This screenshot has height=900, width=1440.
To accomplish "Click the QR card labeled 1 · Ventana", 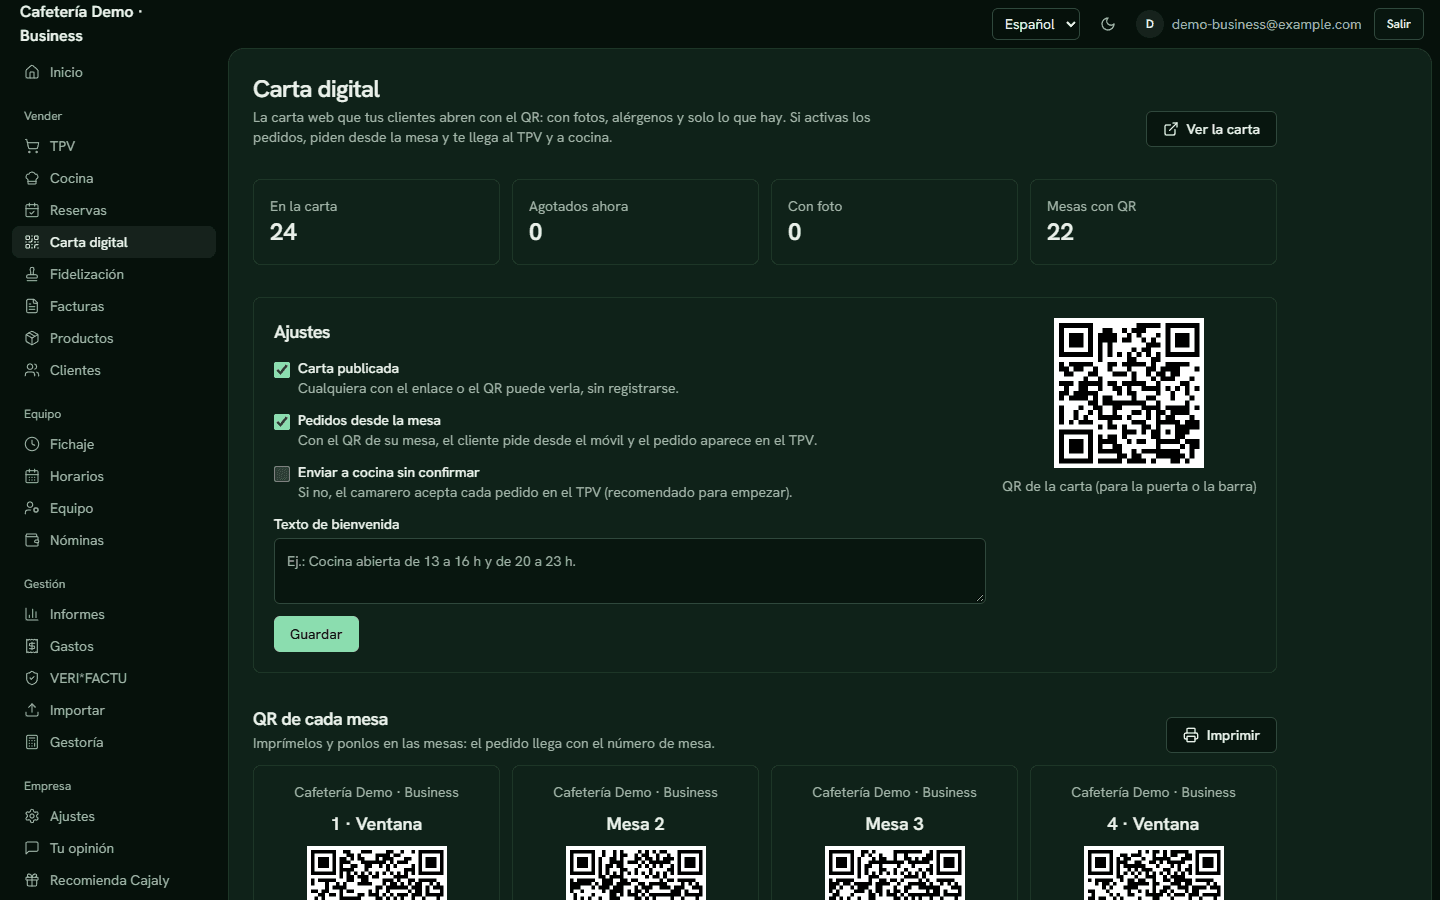I will point(376,833).
